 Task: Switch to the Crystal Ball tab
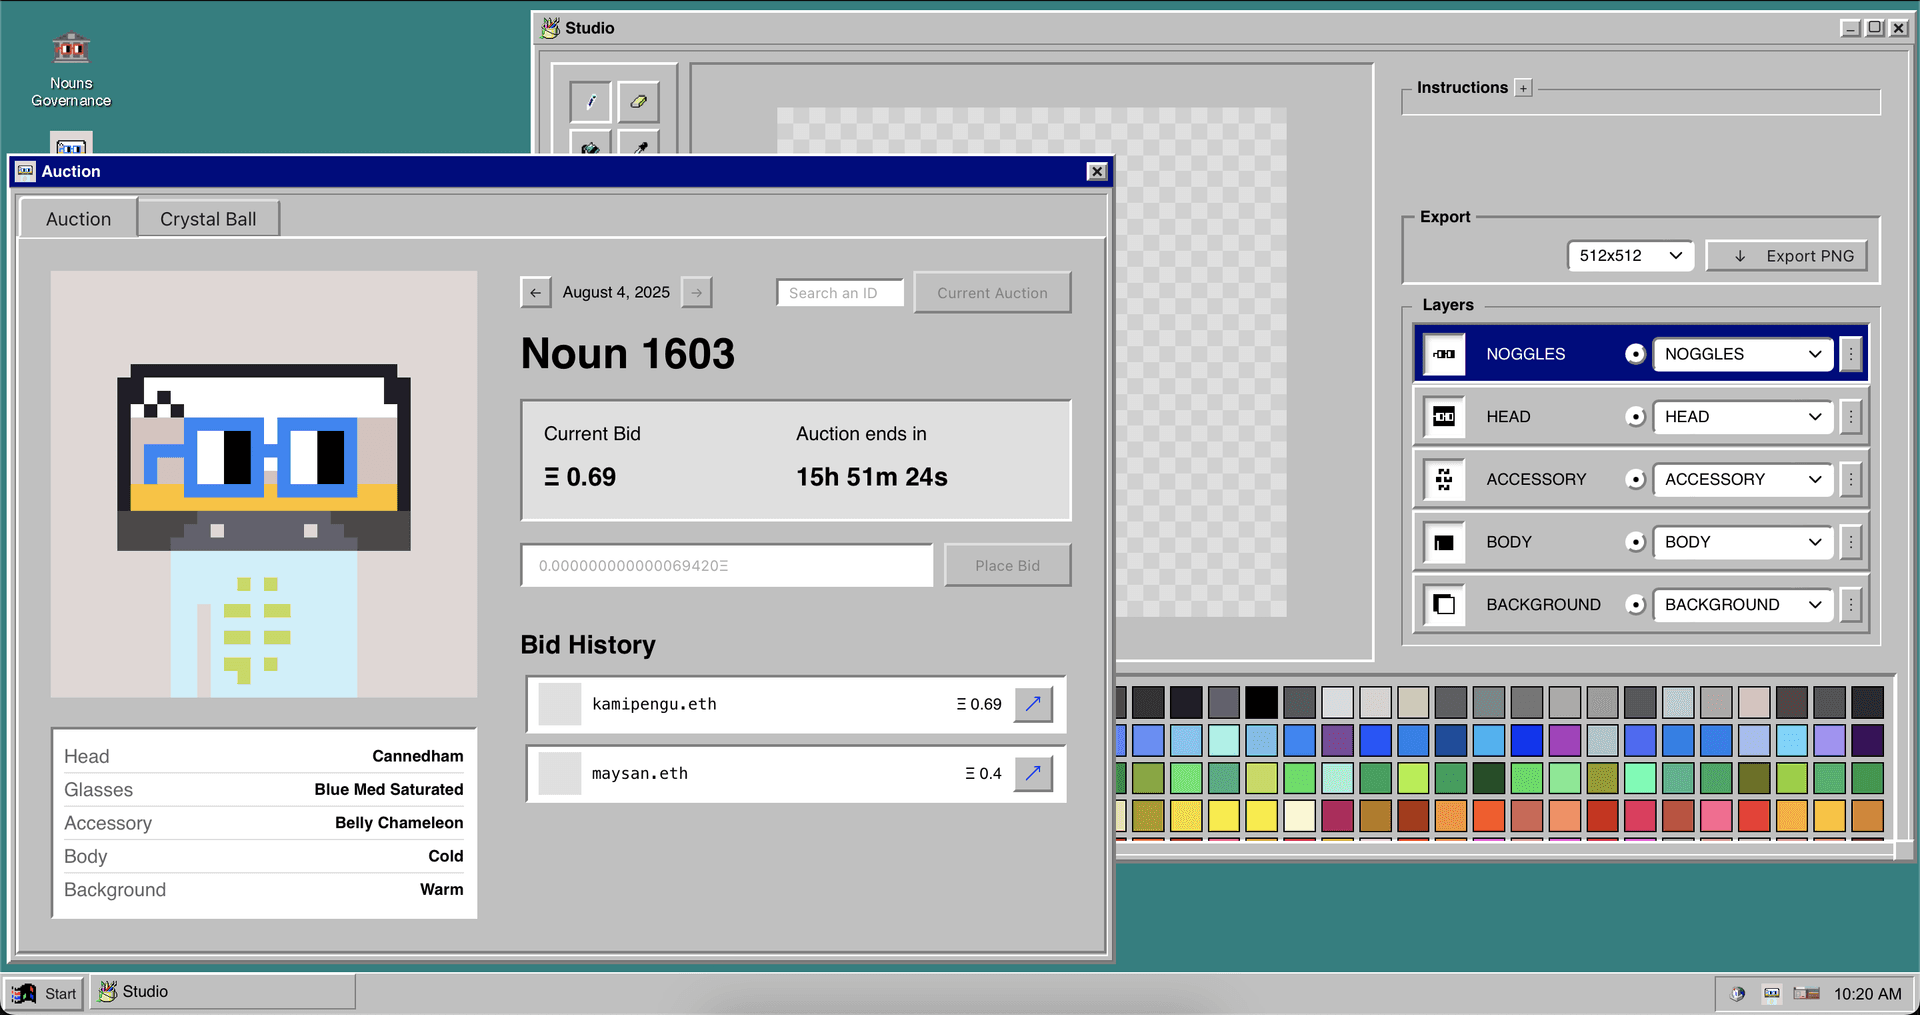pos(208,219)
